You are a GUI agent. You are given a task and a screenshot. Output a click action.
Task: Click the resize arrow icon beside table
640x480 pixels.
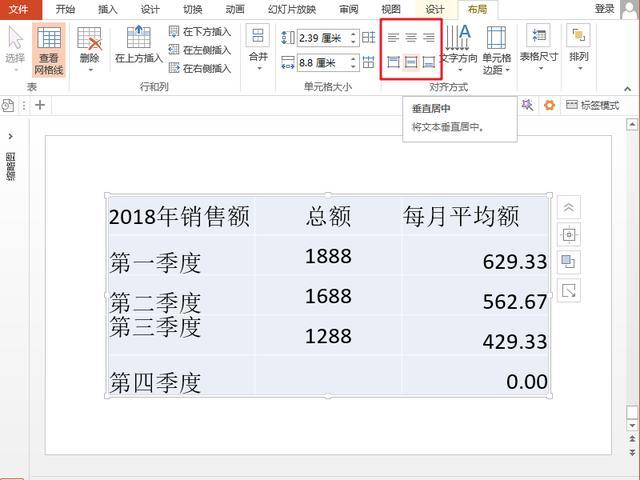(569, 291)
